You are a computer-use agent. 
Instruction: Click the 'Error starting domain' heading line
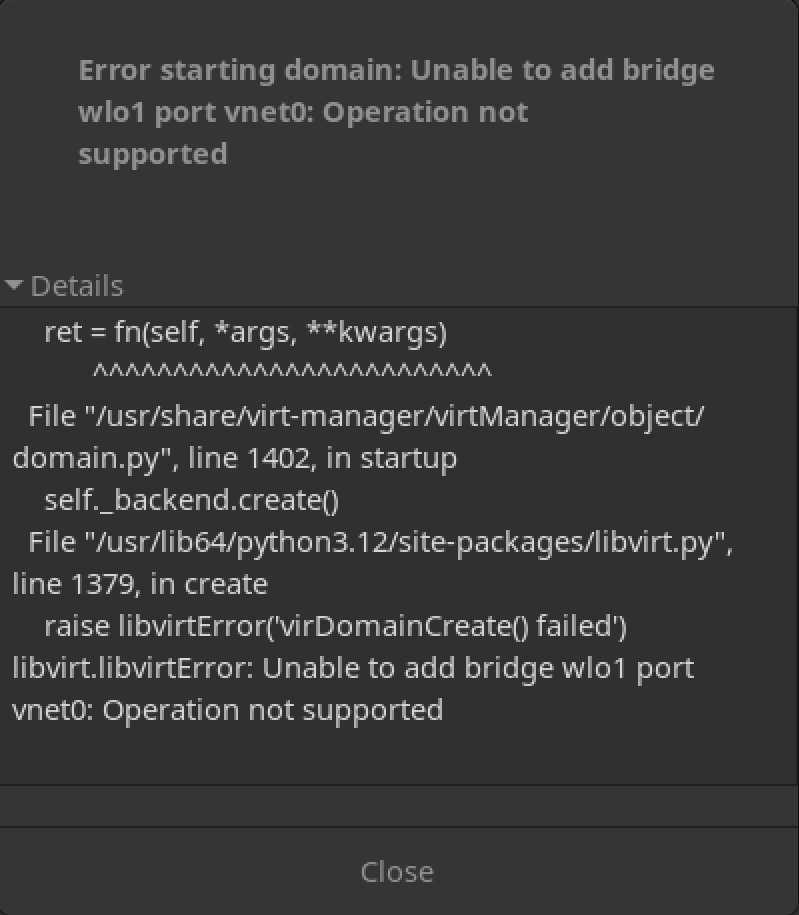(396, 70)
